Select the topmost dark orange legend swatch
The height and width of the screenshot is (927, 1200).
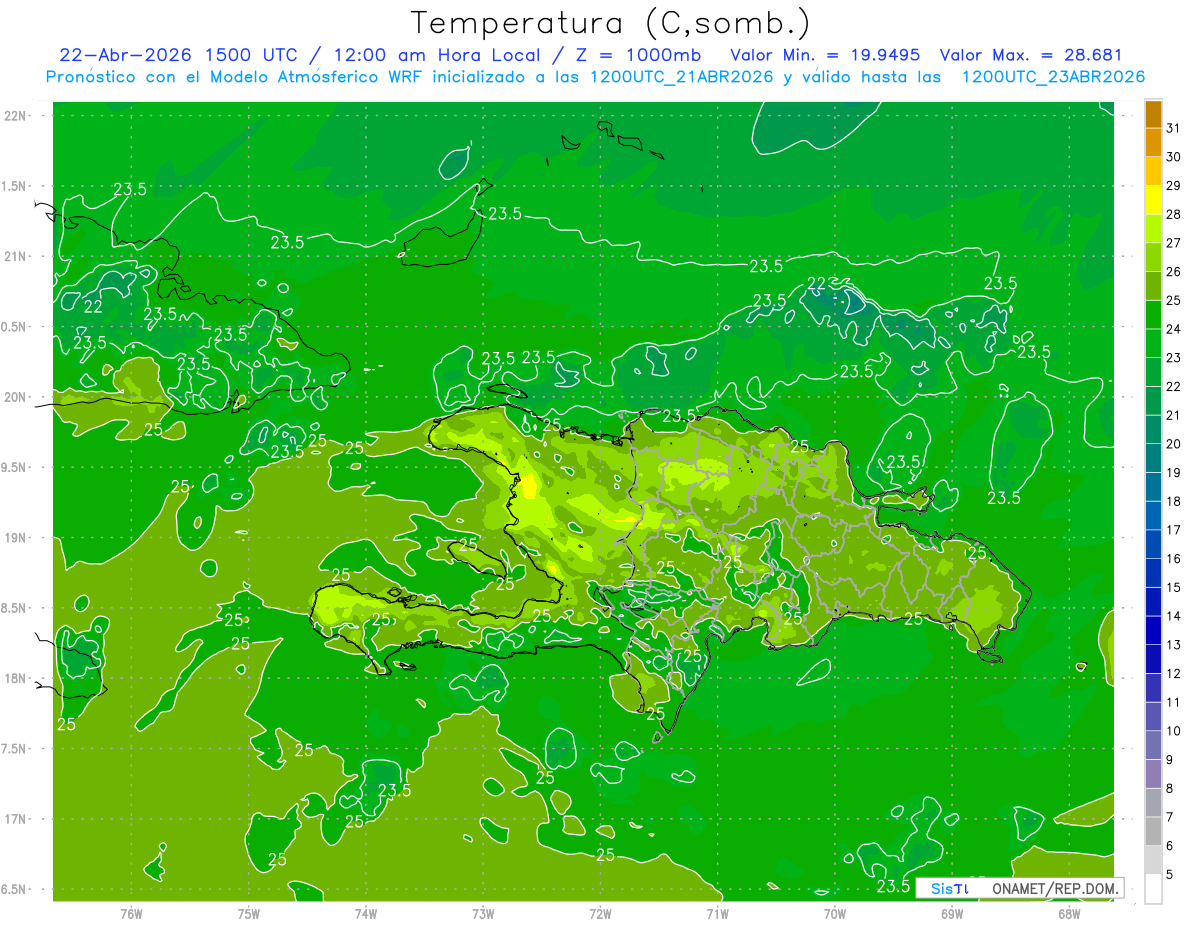pyautogui.click(x=1153, y=114)
